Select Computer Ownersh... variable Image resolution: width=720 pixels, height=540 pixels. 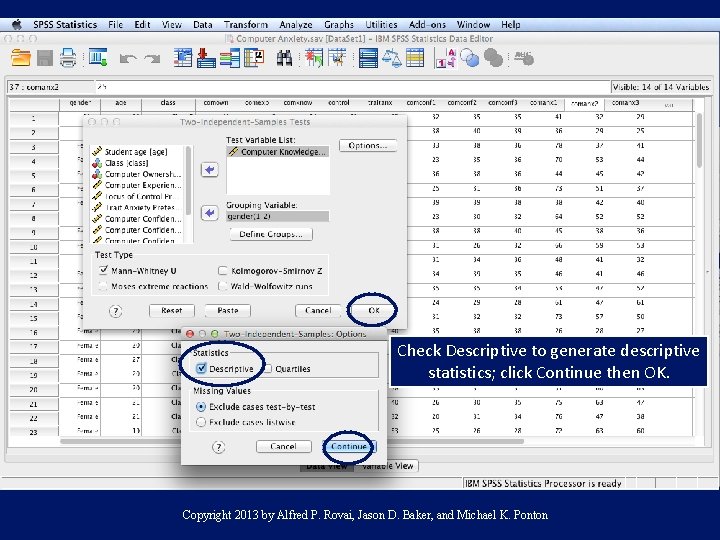coord(137,174)
